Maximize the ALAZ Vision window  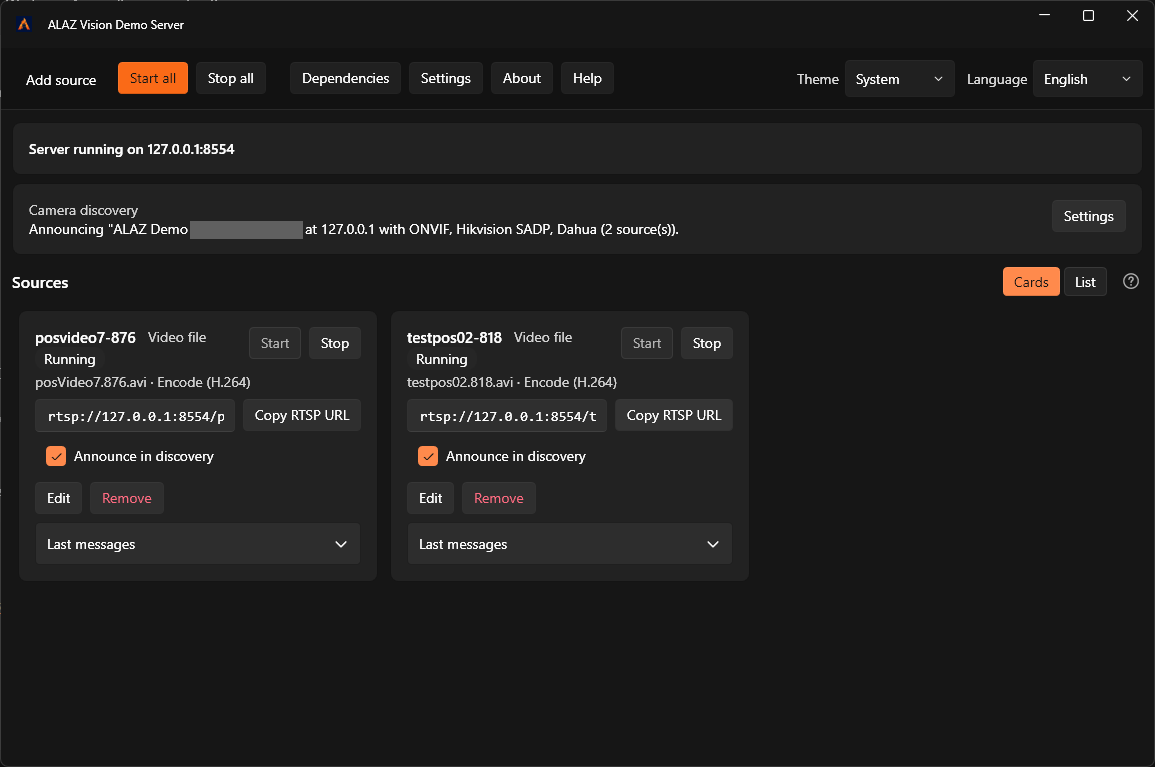(x=1088, y=15)
